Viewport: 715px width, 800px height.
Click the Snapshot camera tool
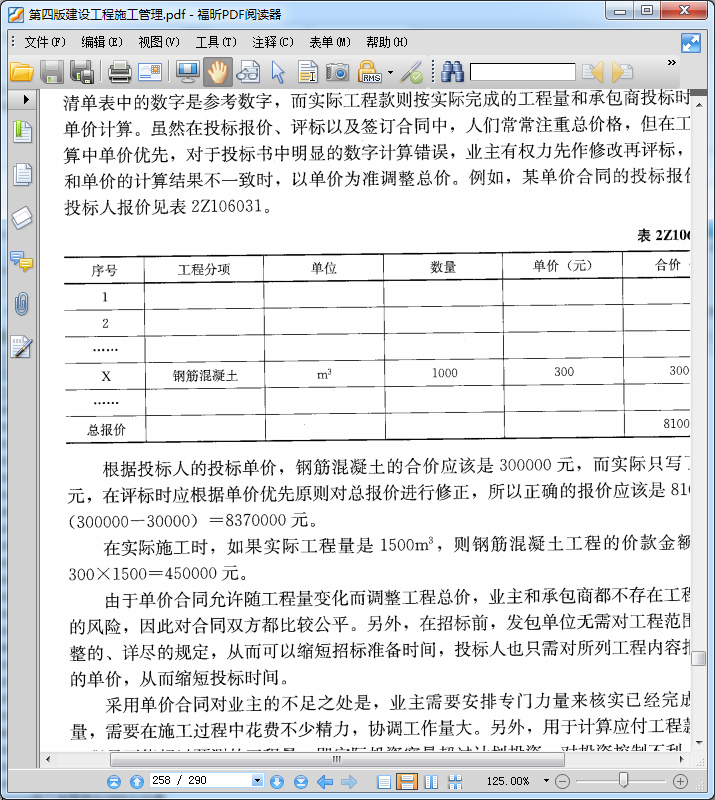337,72
